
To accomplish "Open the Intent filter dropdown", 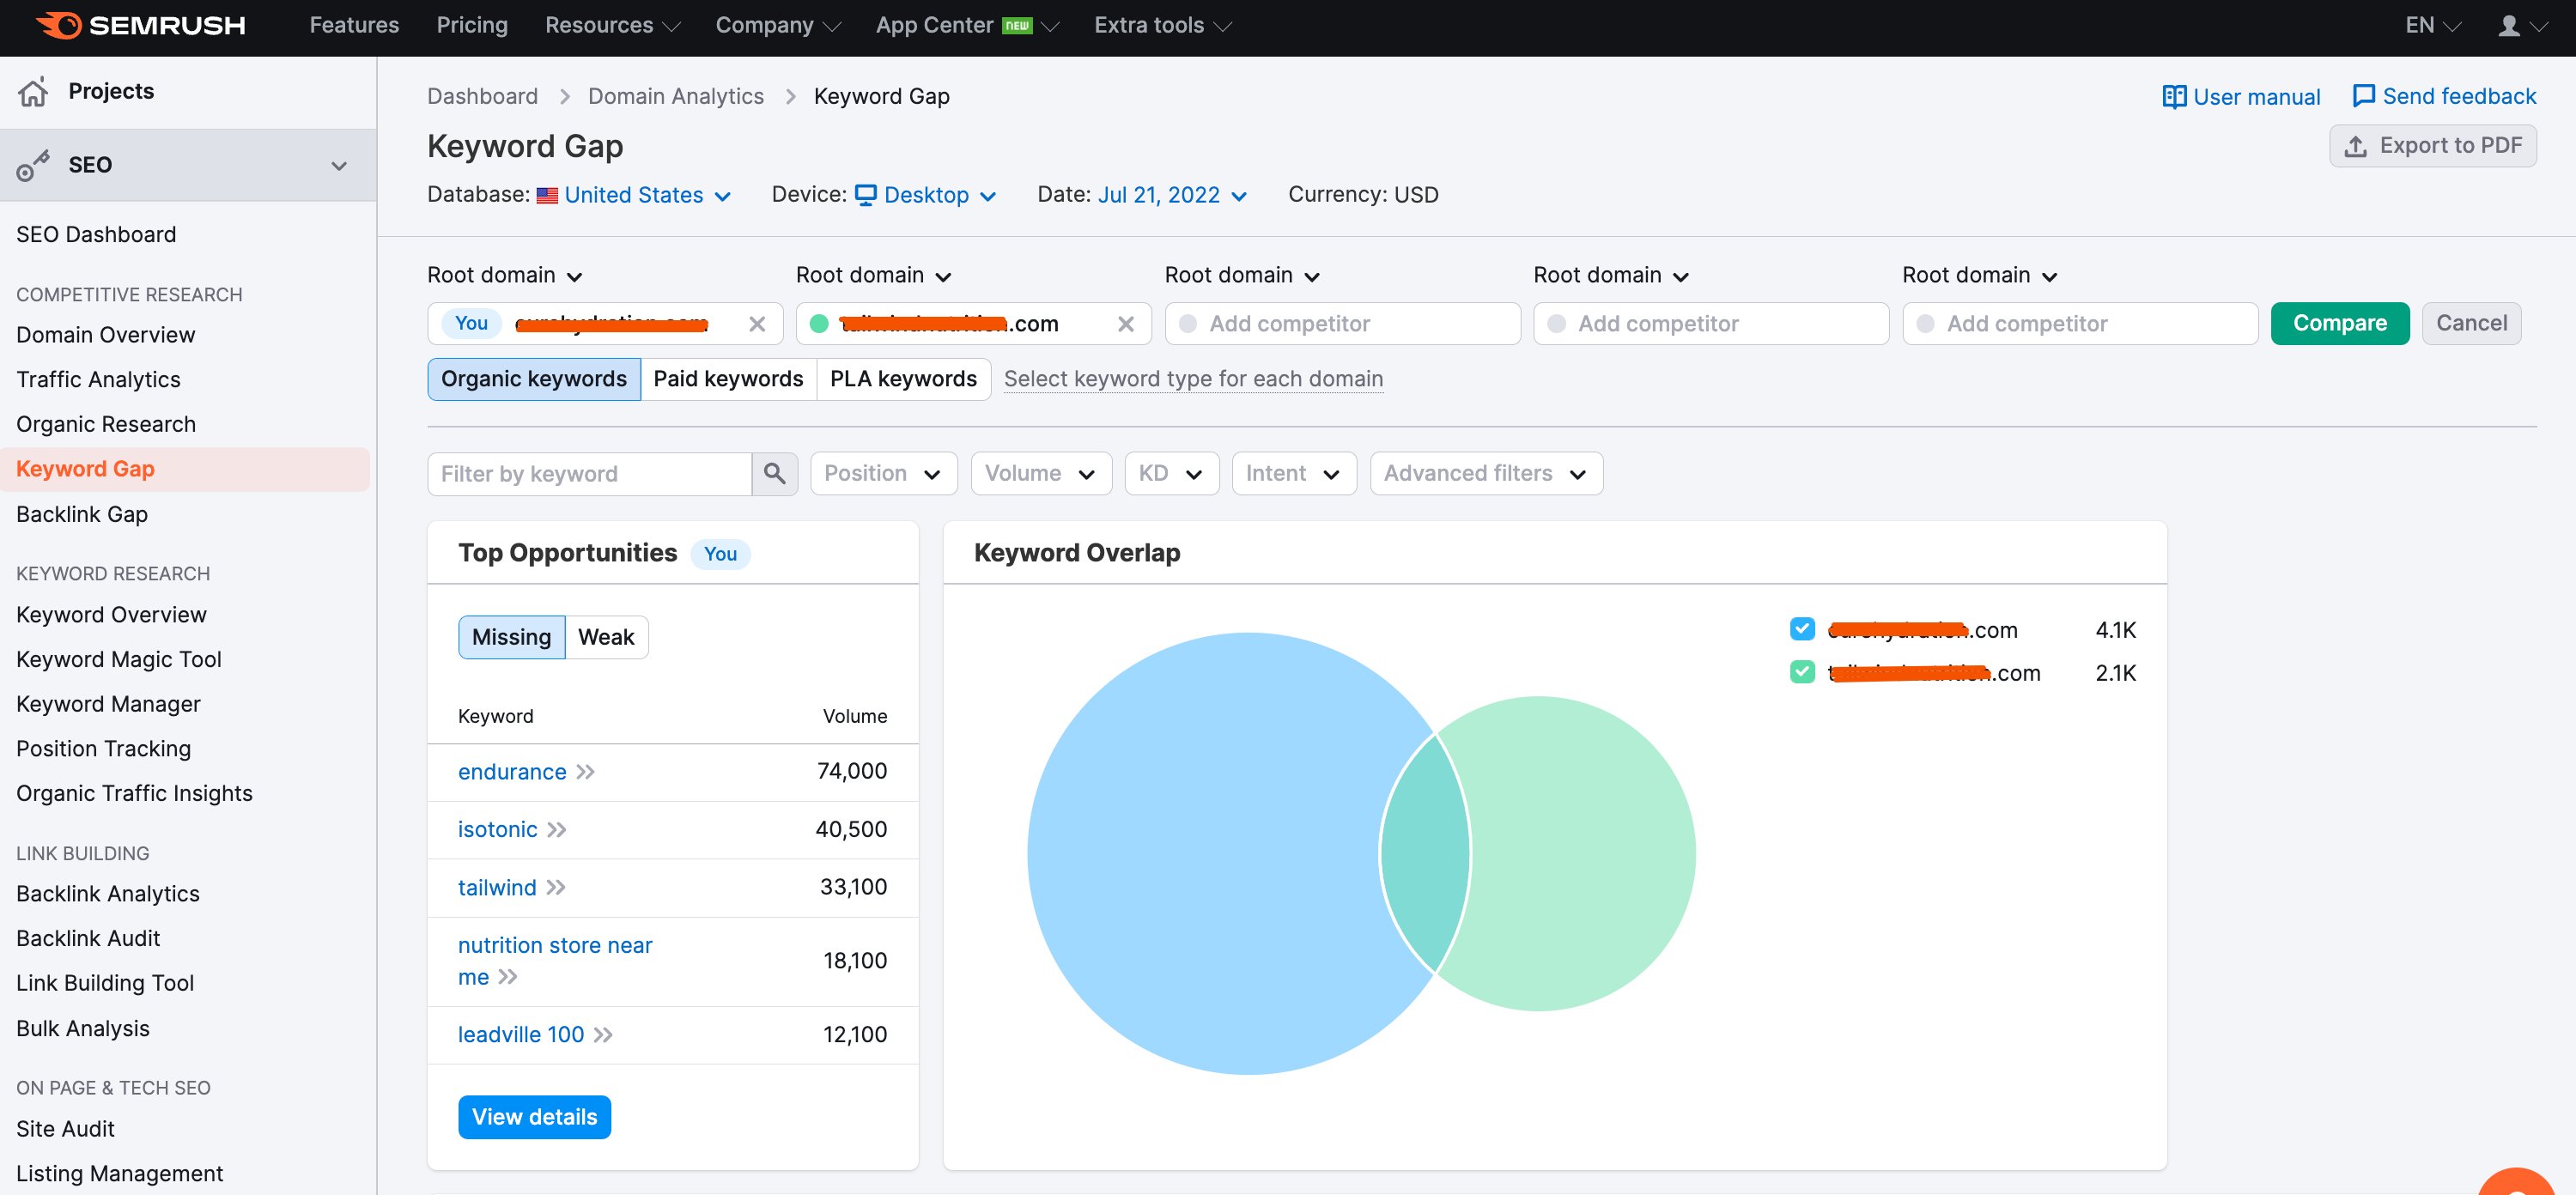I will point(1294,473).
